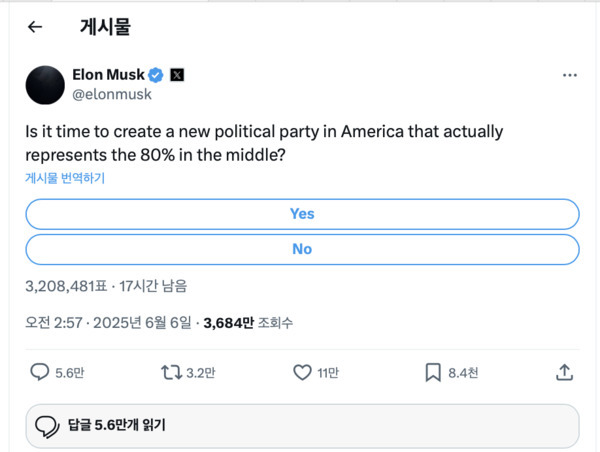The image size is (600, 452).
Task: Vote Yes in the poll
Action: [302, 214]
